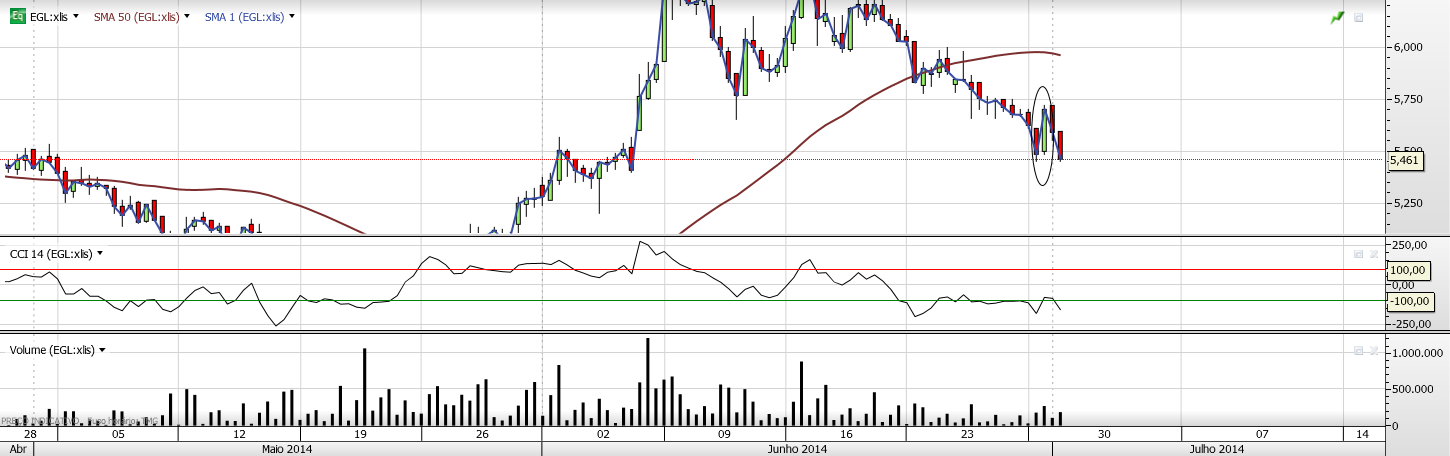The width and height of the screenshot is (1450, 456).
Task: Maximize the CCI 14 indicator panel
Action: [1358, 254]
